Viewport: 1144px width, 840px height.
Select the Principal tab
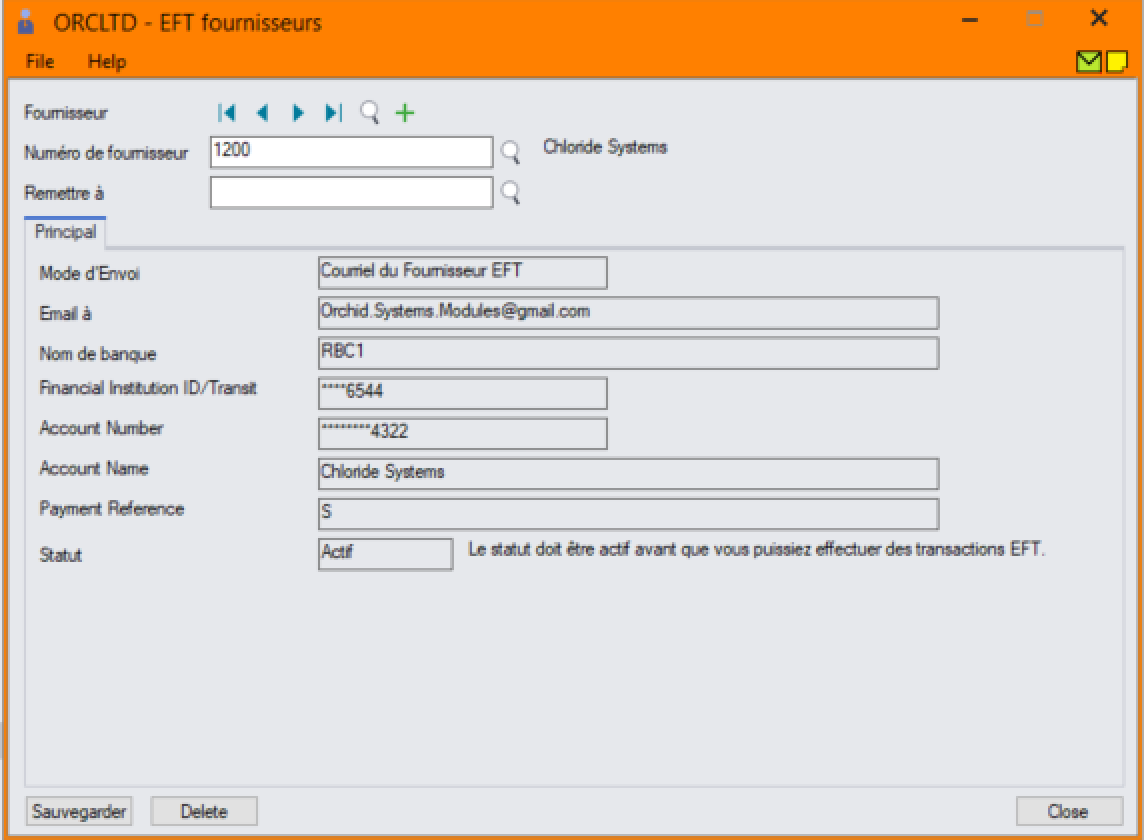(66, 231)
